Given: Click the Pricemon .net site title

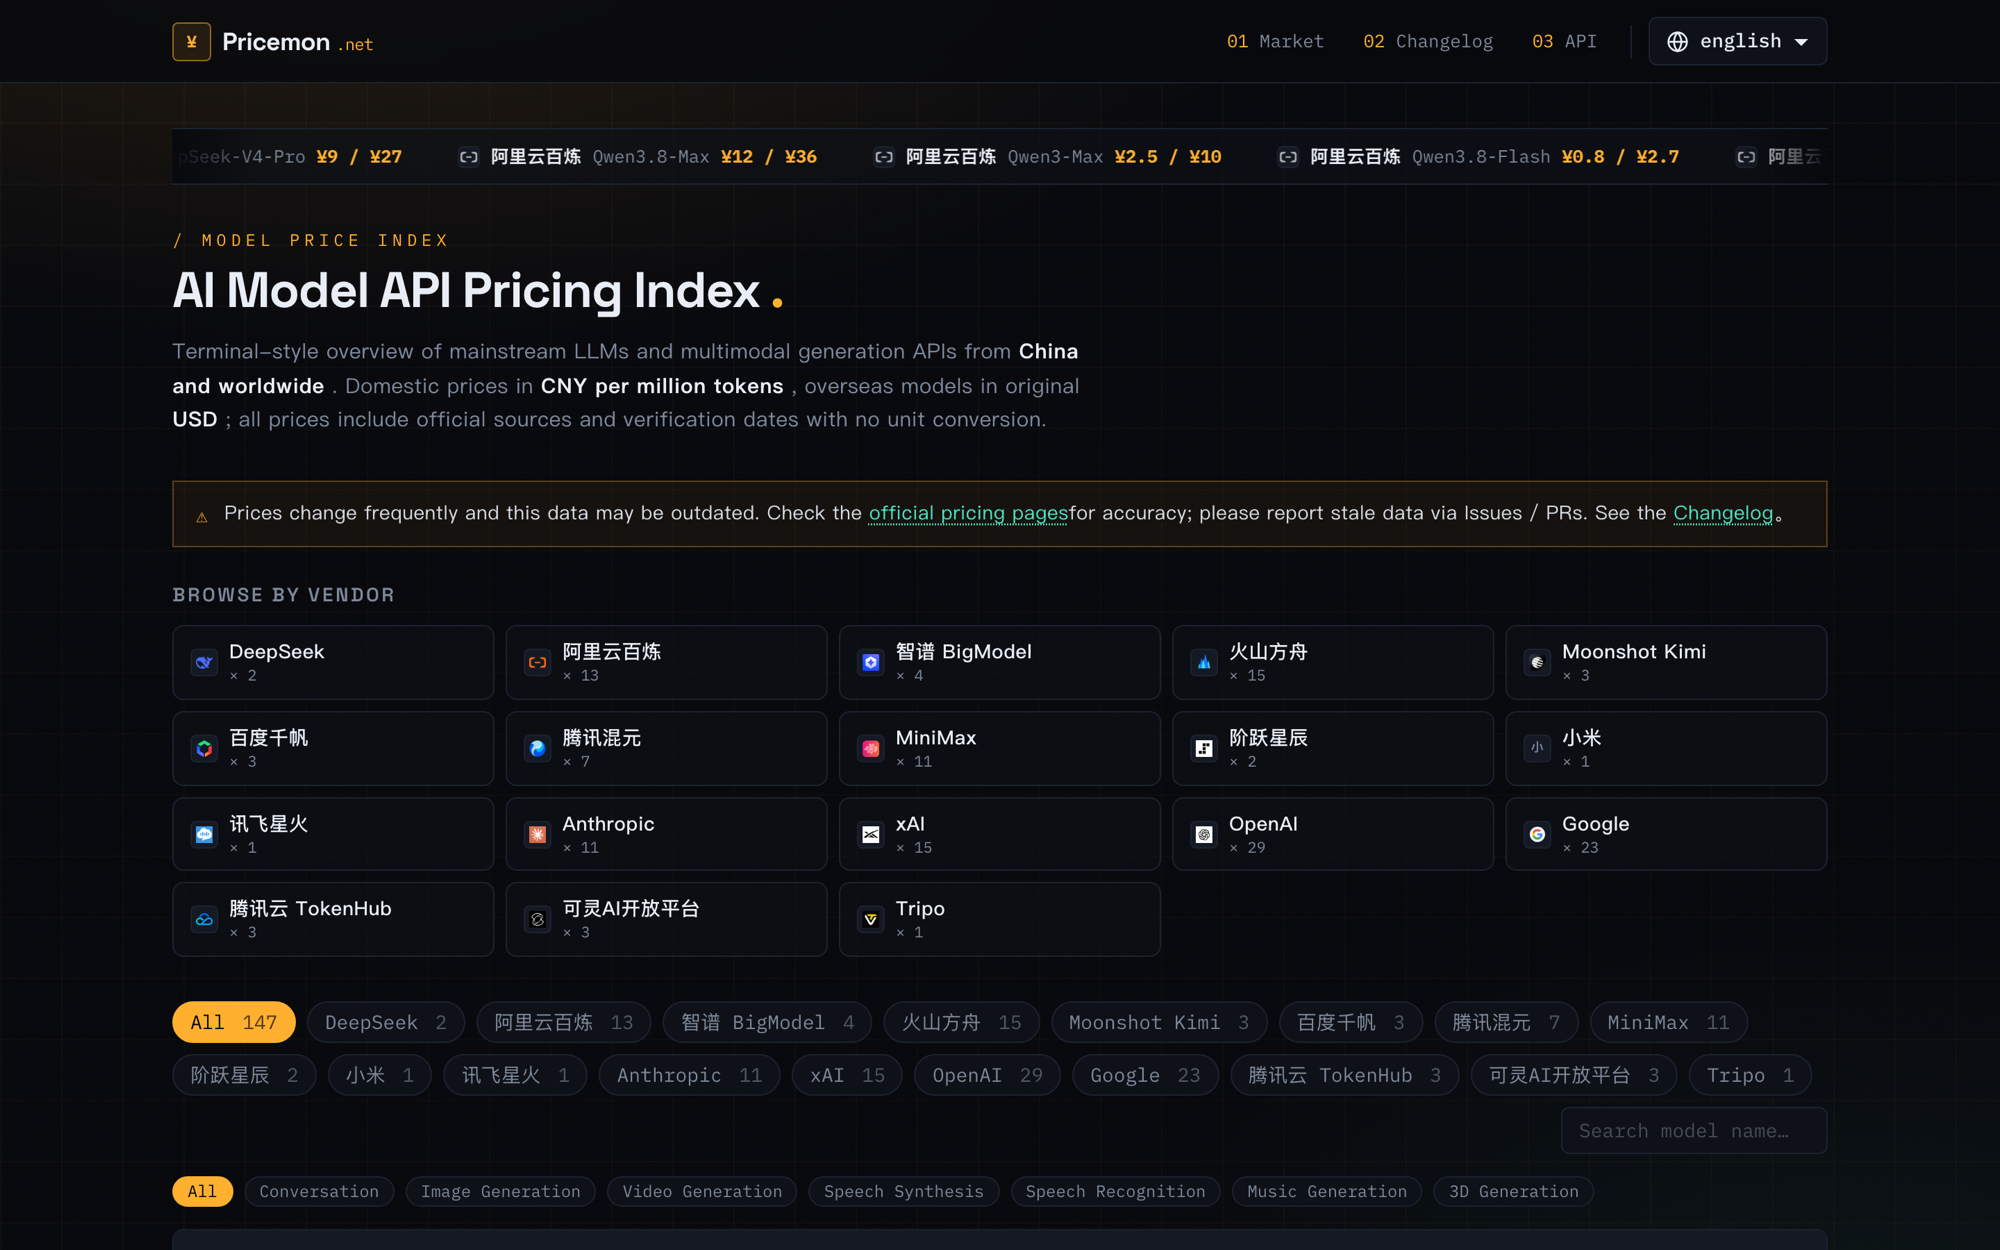Looking at the screenshot, I should click(x=297, y=42).
